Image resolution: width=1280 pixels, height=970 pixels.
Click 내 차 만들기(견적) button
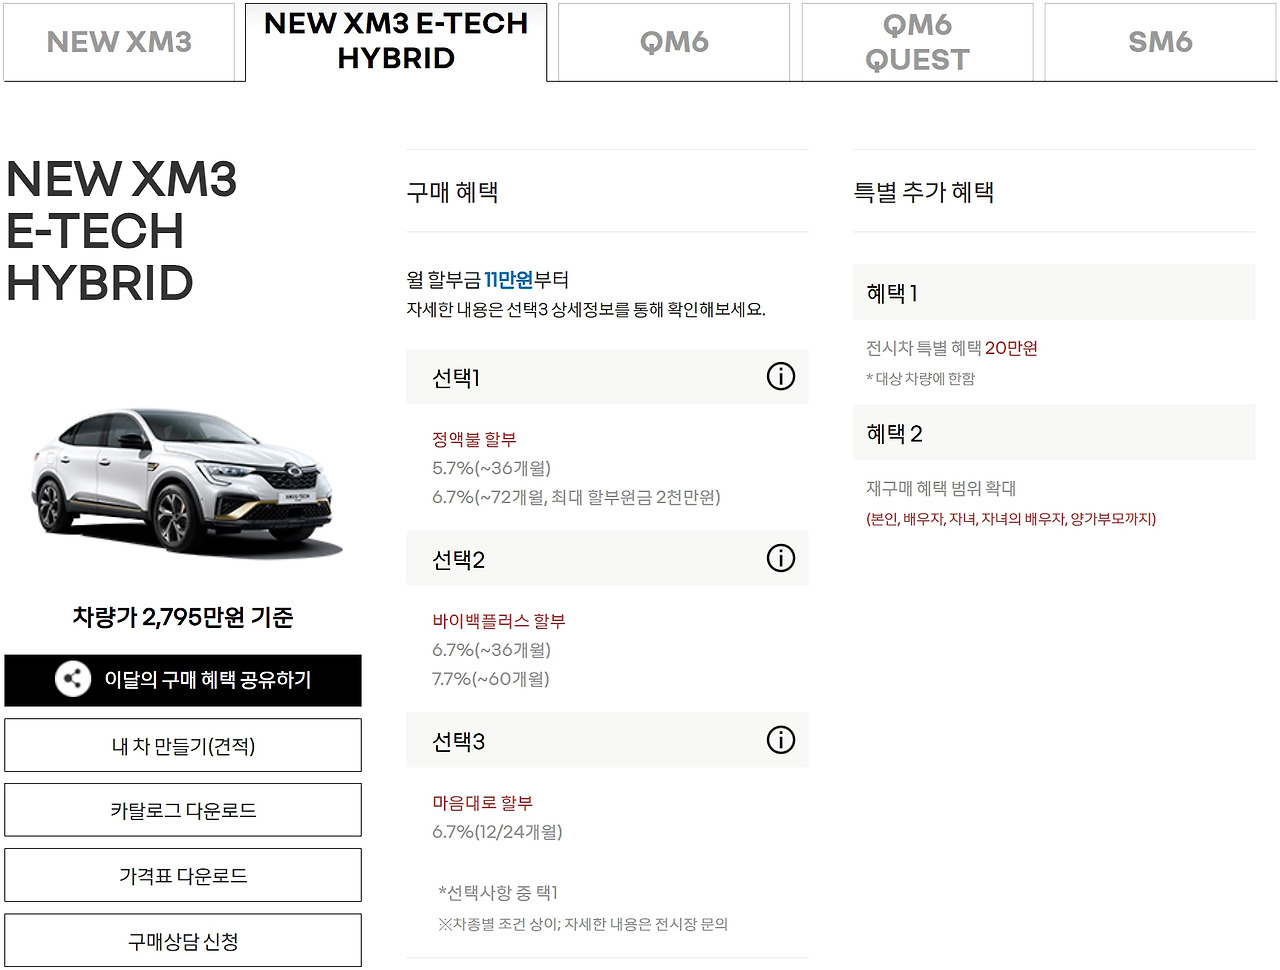coord(183,745)
